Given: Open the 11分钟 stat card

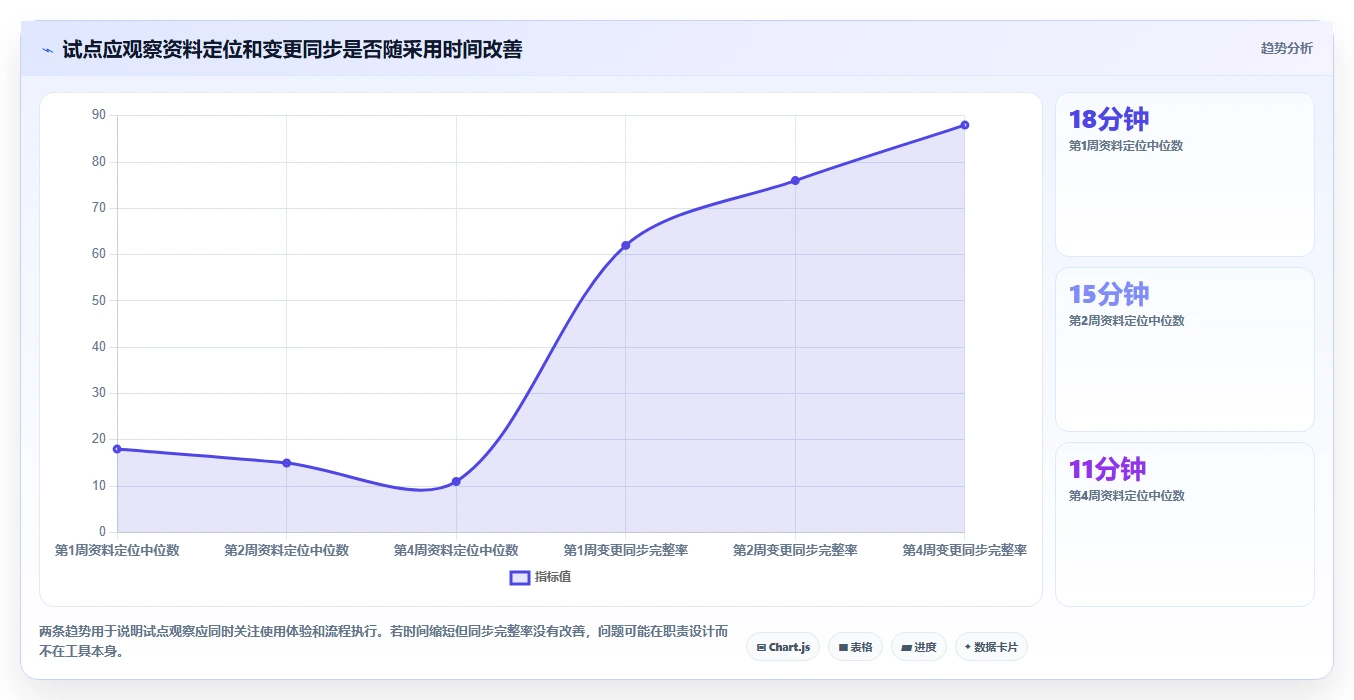Looking at the screenshot, I should pos(1185,525).
